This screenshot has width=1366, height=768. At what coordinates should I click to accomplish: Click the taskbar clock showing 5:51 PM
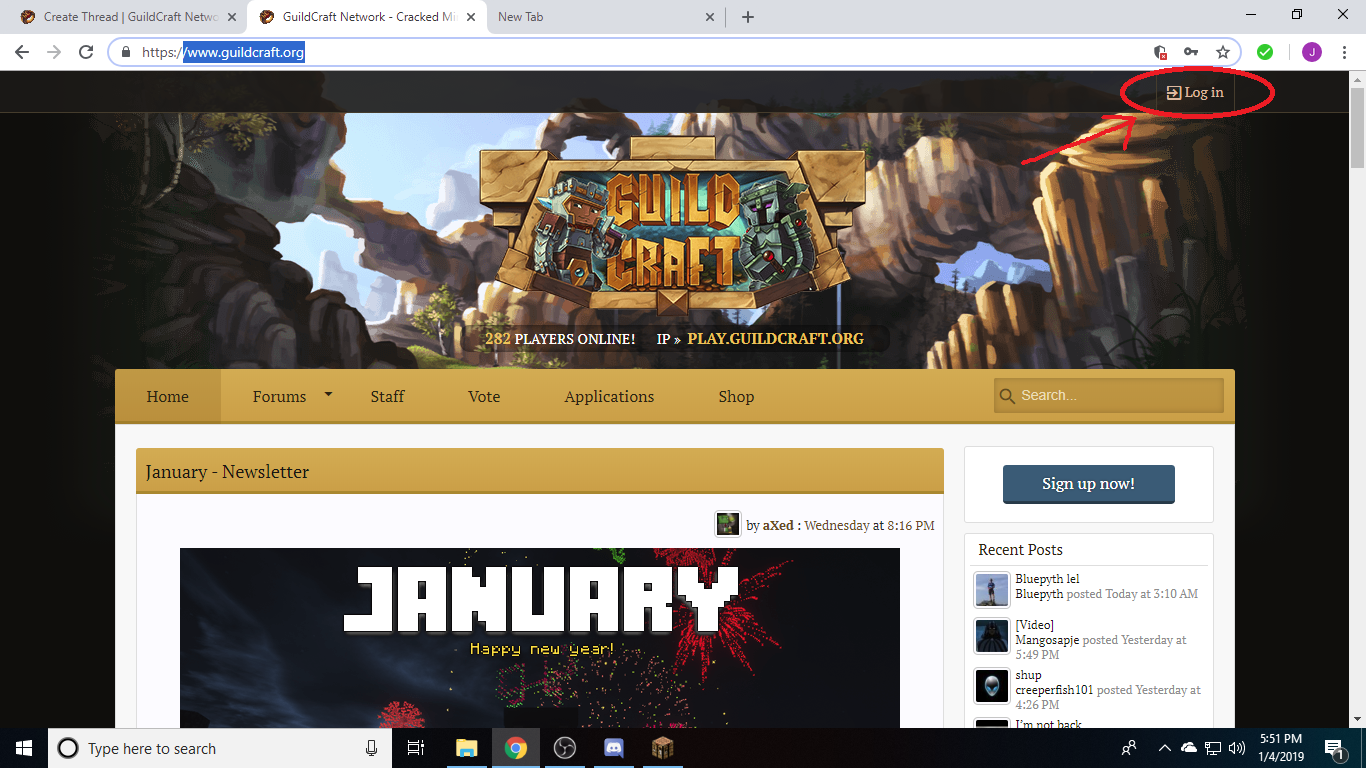(1279, 748)
